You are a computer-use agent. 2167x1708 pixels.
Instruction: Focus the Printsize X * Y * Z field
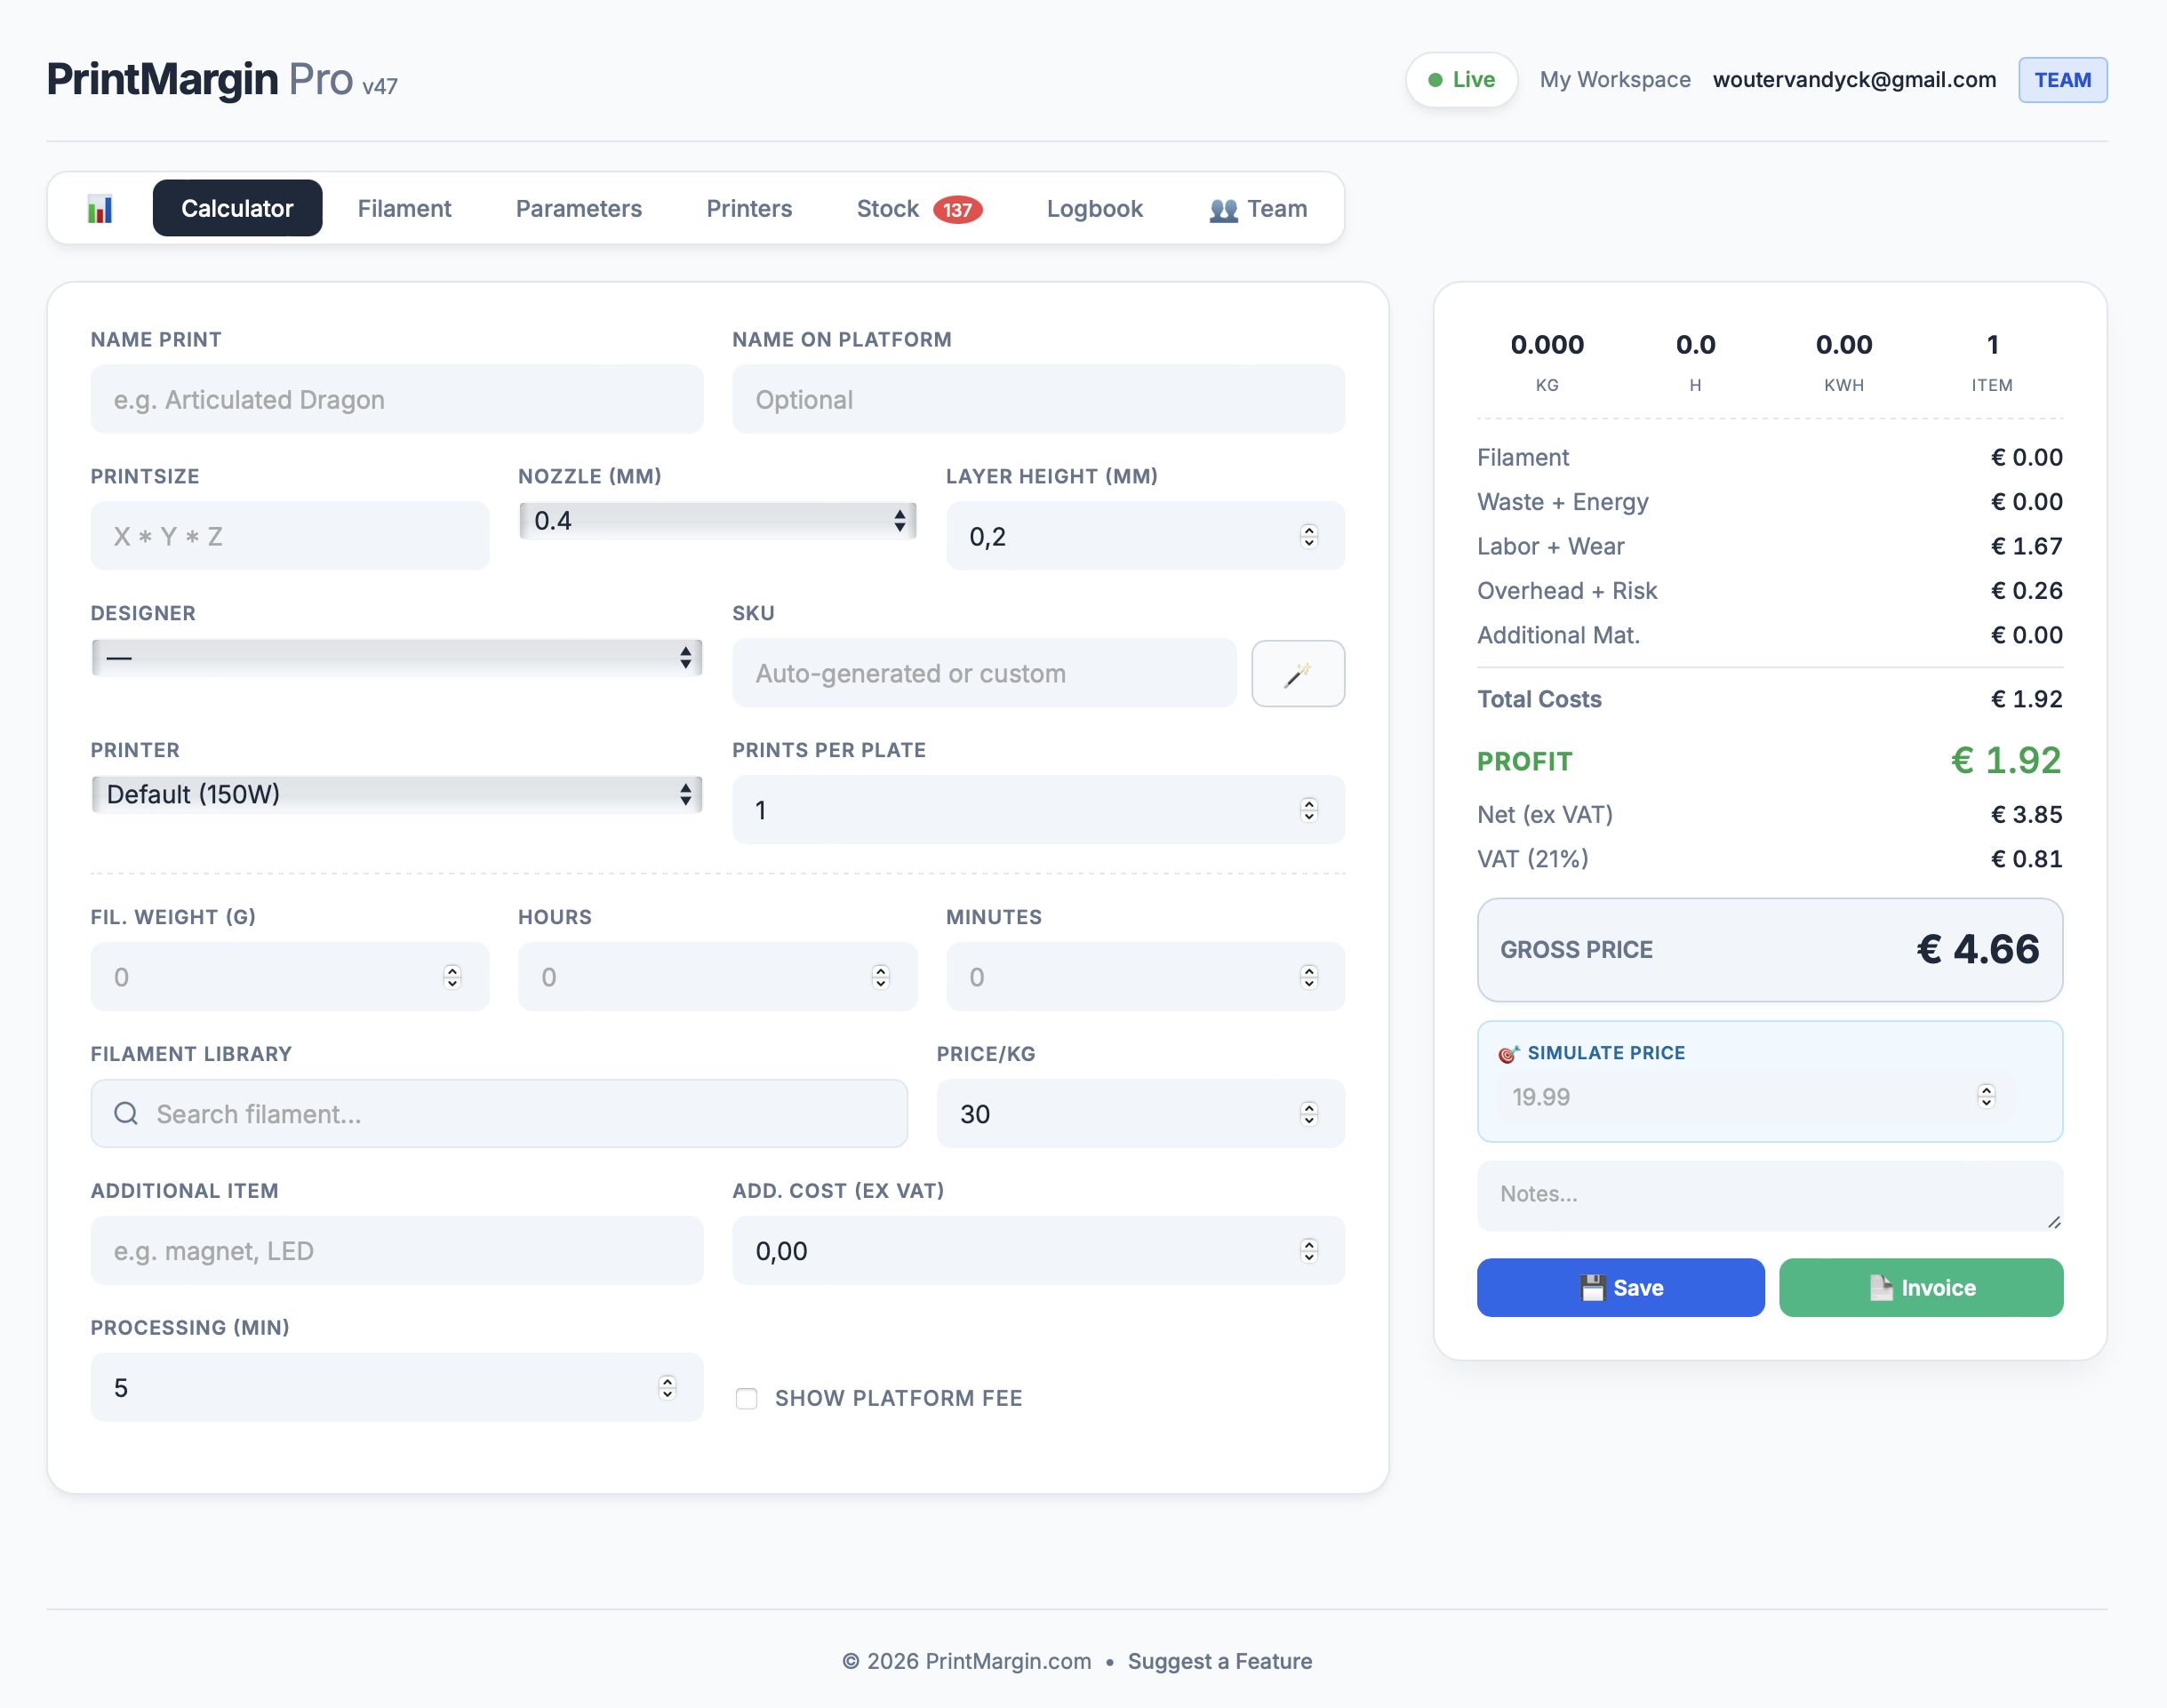click(x=289, y=536)
